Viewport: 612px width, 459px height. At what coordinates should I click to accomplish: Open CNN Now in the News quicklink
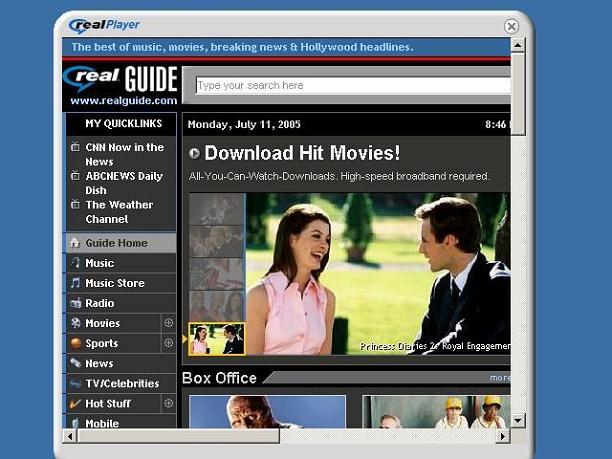pos(124,154)
